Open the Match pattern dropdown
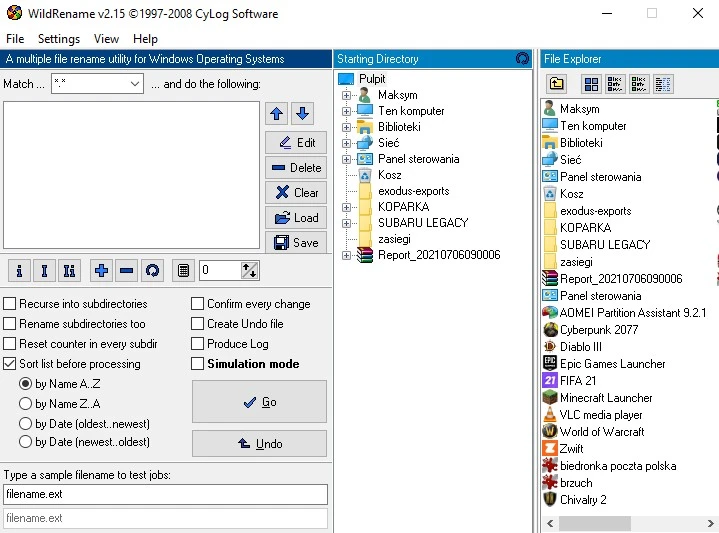The height and width of the screenshot is (533, 719). (x=136, y=84)
